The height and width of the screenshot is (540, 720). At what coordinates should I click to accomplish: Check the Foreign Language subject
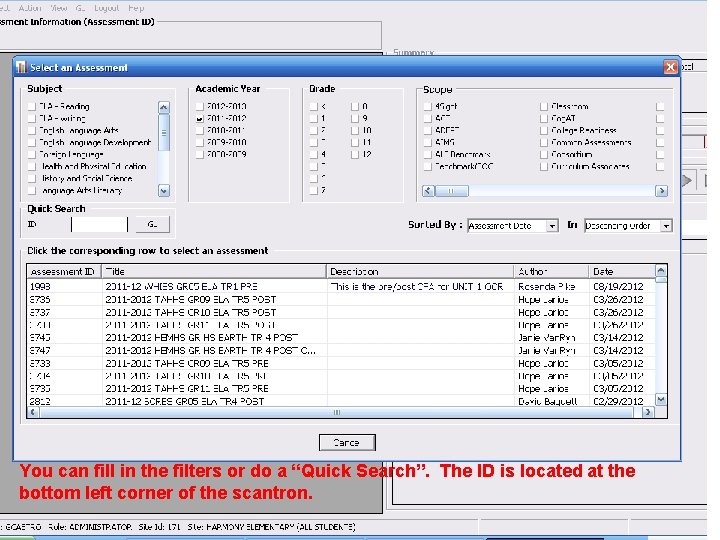tap(32, 154)
